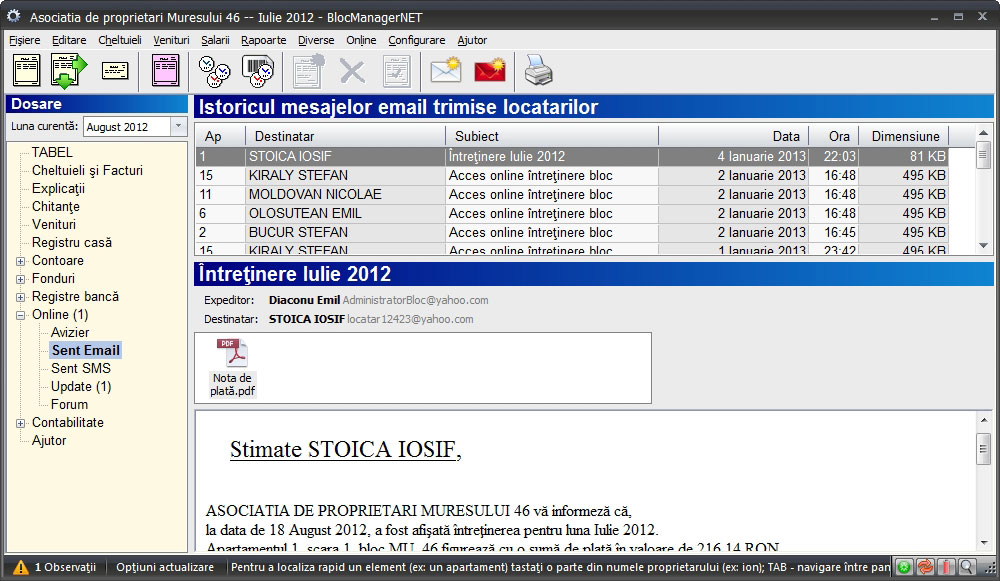The width and height of the screenshot is (1000, 581).
Task: Click the barcode with clocks toolbar icon
Action: pyautogui.click(x=257, y=71)
